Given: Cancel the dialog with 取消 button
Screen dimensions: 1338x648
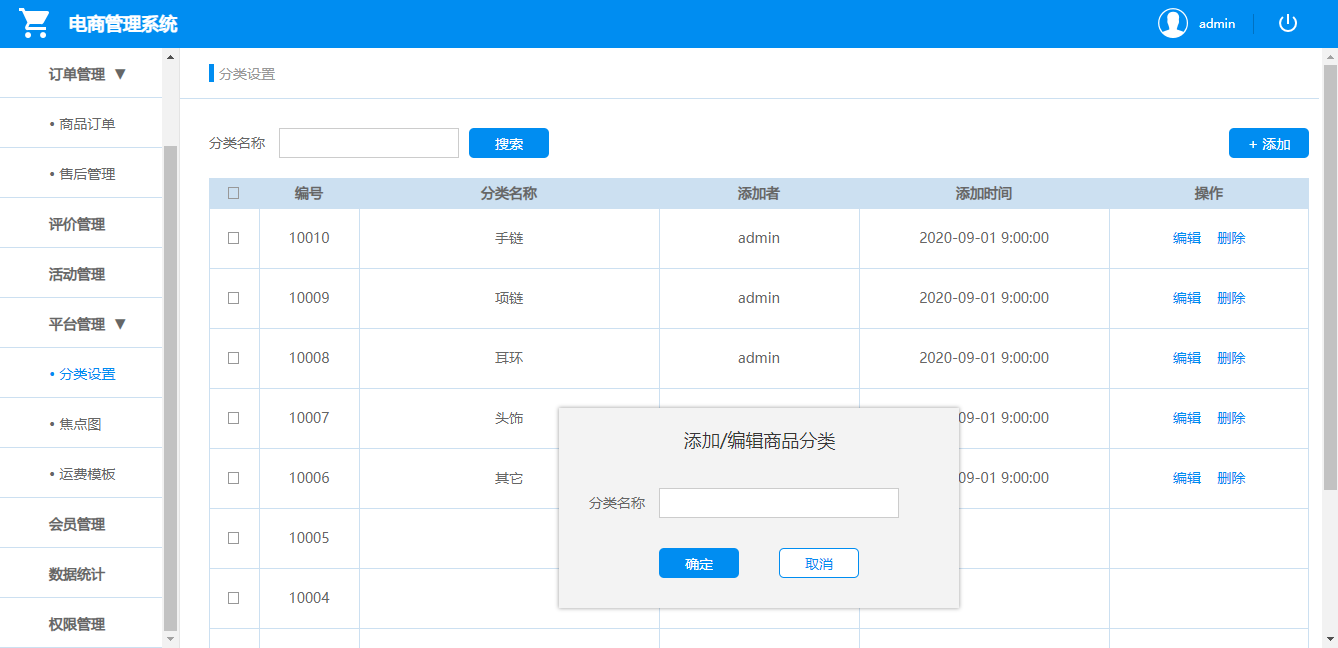Looking at the screenshot, I should (x=818, y=563).
